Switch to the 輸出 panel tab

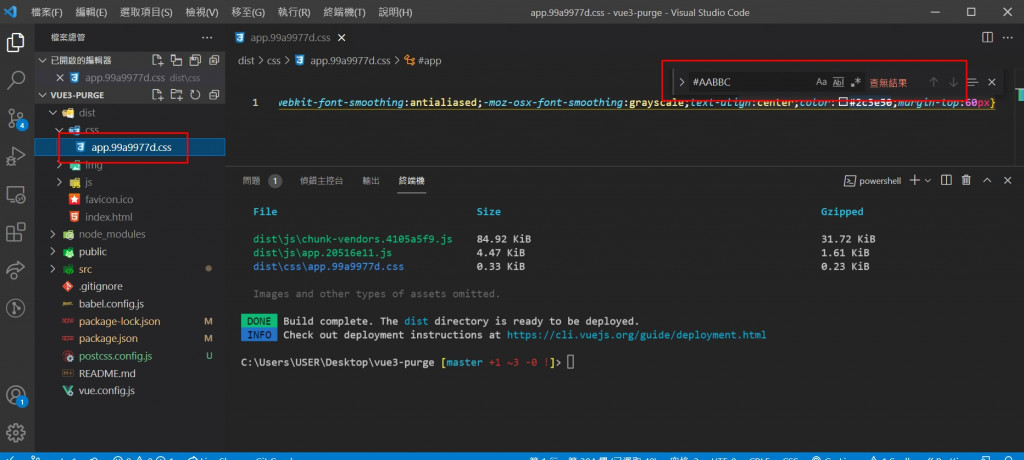371,181
